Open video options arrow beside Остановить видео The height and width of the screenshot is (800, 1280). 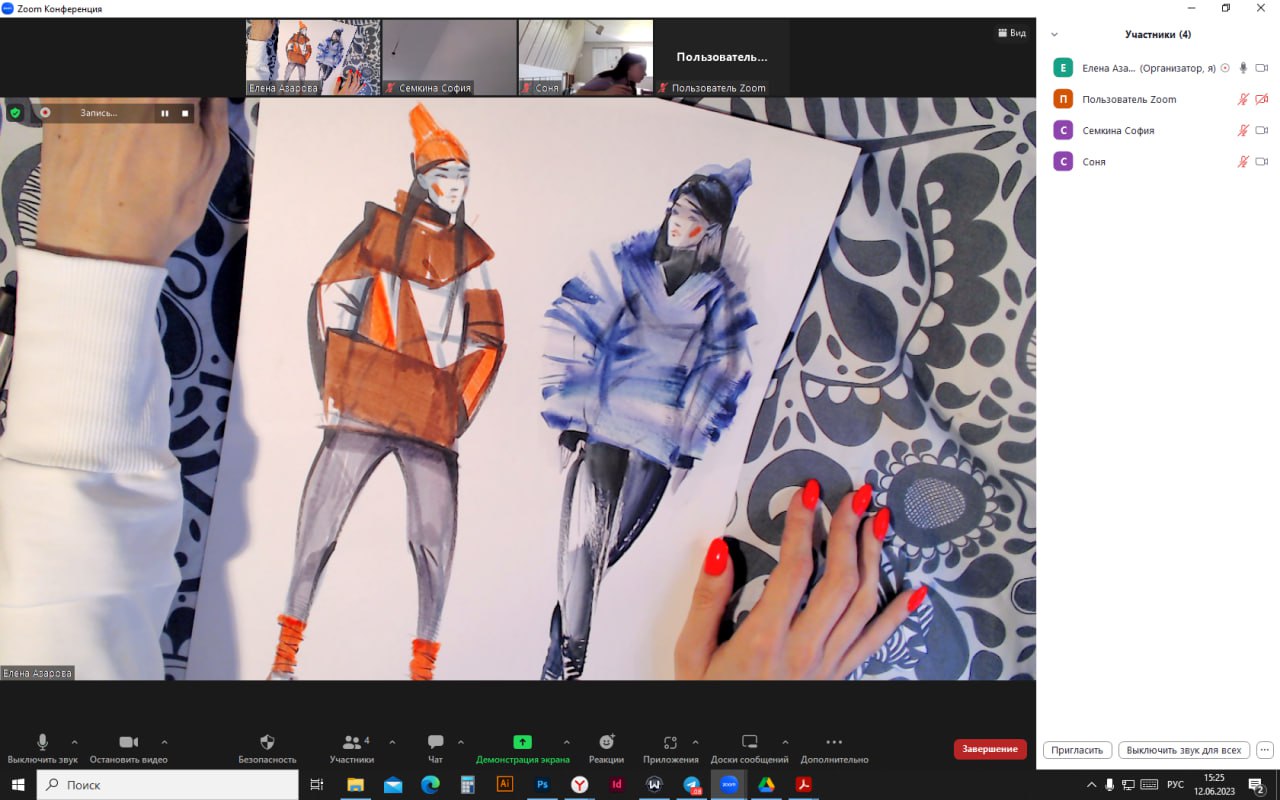click(x=164, y=742)
